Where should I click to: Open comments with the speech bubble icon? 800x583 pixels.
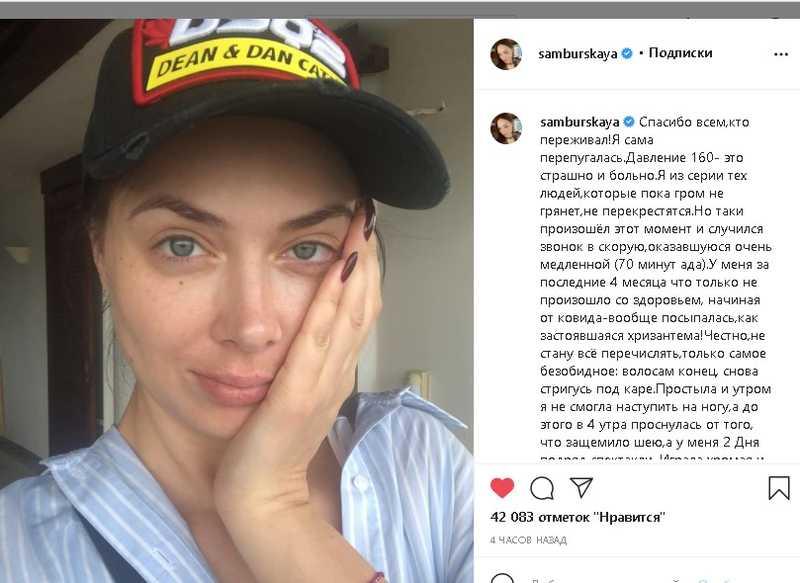click(542, 488)
